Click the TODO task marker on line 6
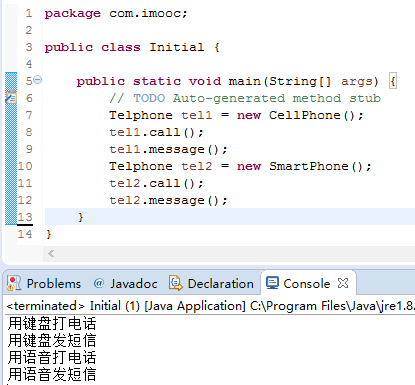This screenshot has height=385, width=415. pyautogui.click(x=11, y=97)
